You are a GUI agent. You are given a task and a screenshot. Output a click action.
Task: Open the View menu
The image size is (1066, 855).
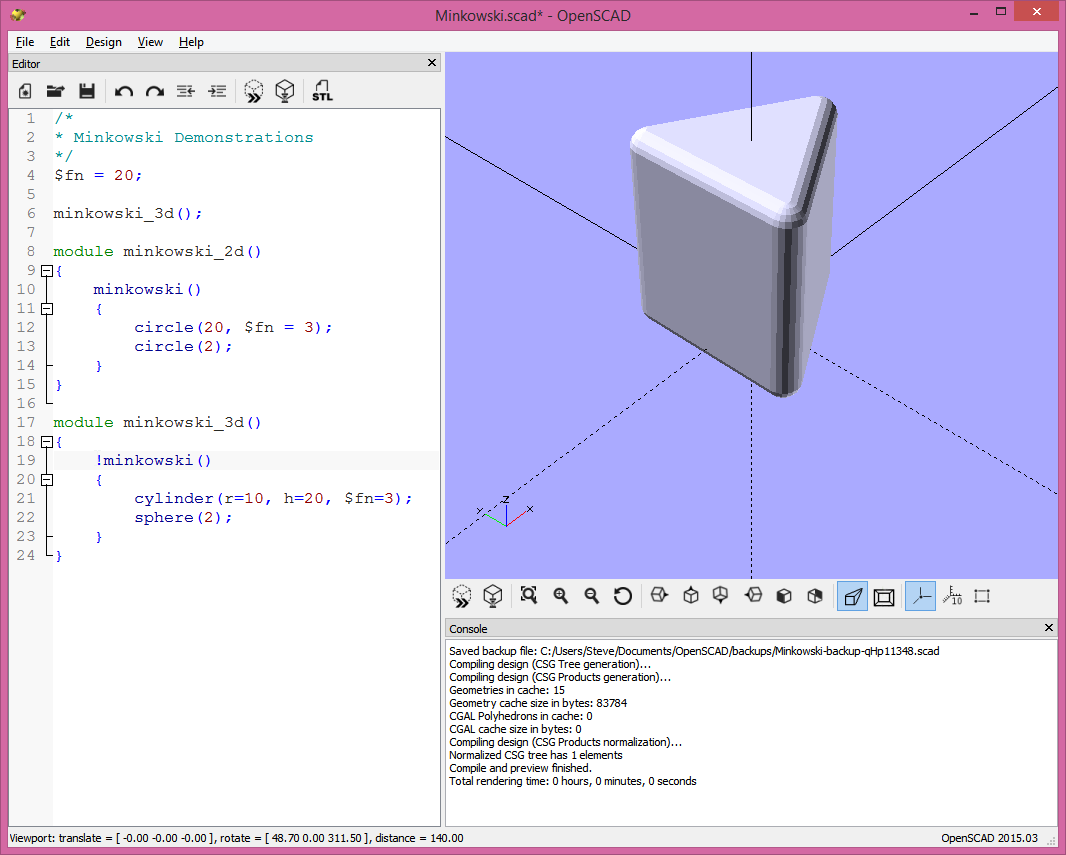click(x=150, y=42)
